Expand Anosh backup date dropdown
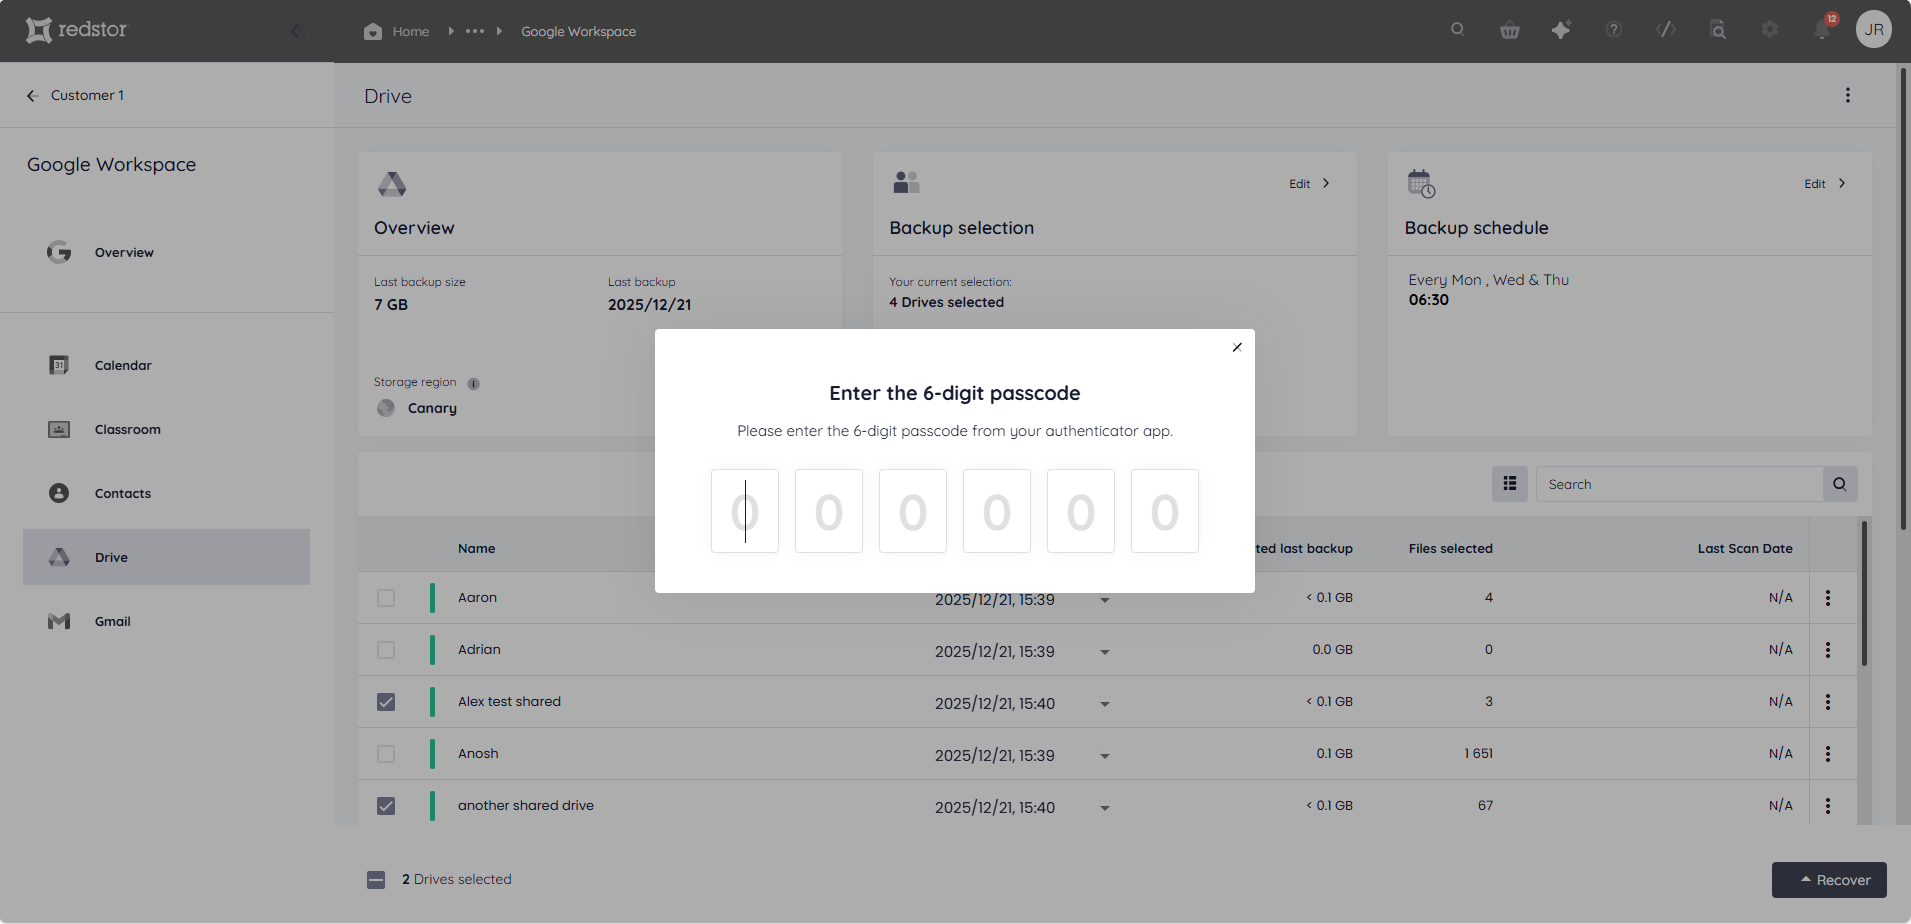This screenshot has height=924, width=1911. [x=1105, y=756]
